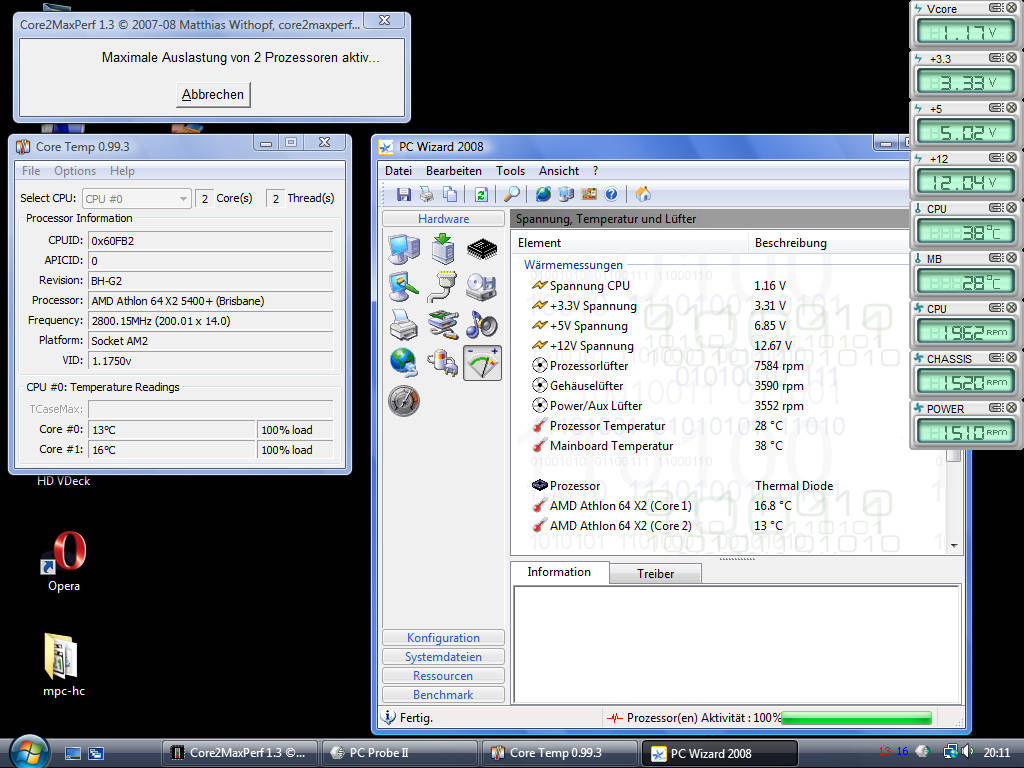Open the I/O Ports connector cable icon
The width and height of the screenshot is (1024, 768).
tap(443, 287)
